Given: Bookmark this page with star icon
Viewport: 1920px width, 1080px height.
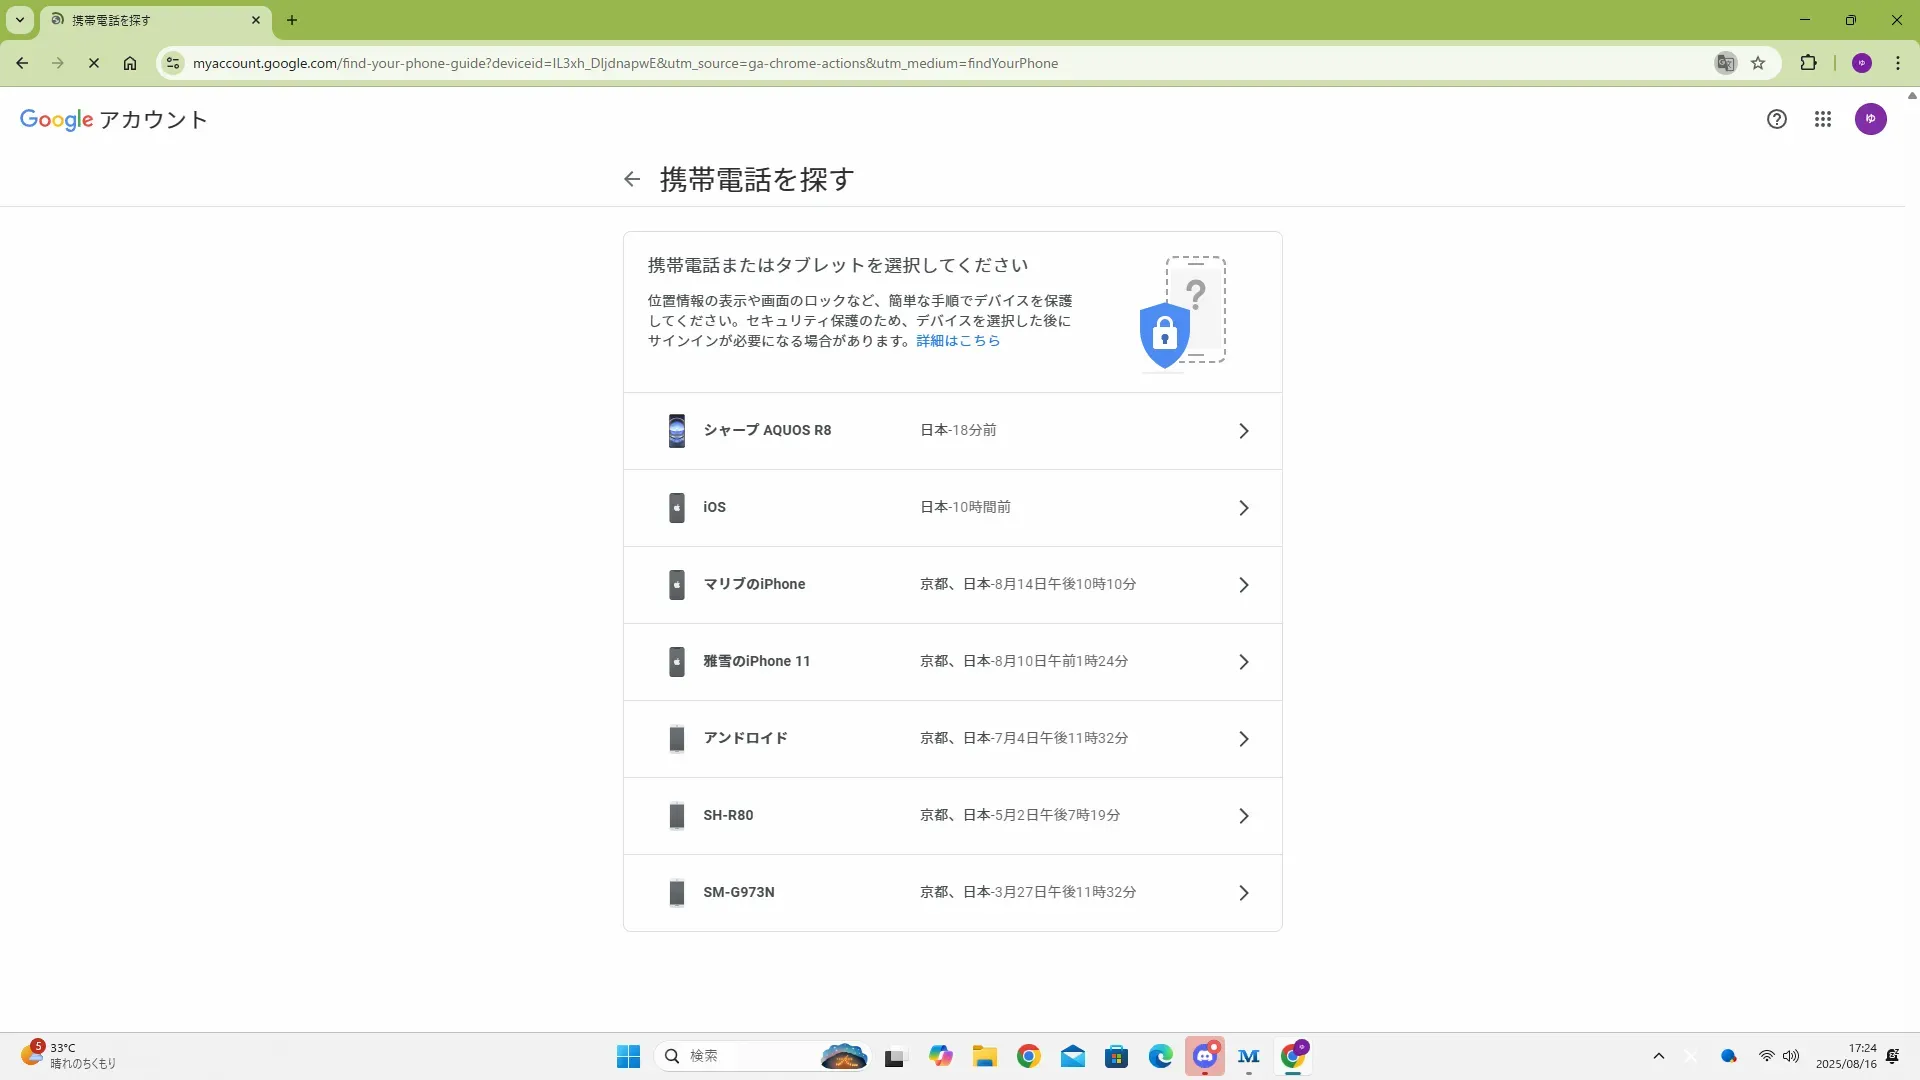Looking at the screenshot, I should [x=1758, y=63].
